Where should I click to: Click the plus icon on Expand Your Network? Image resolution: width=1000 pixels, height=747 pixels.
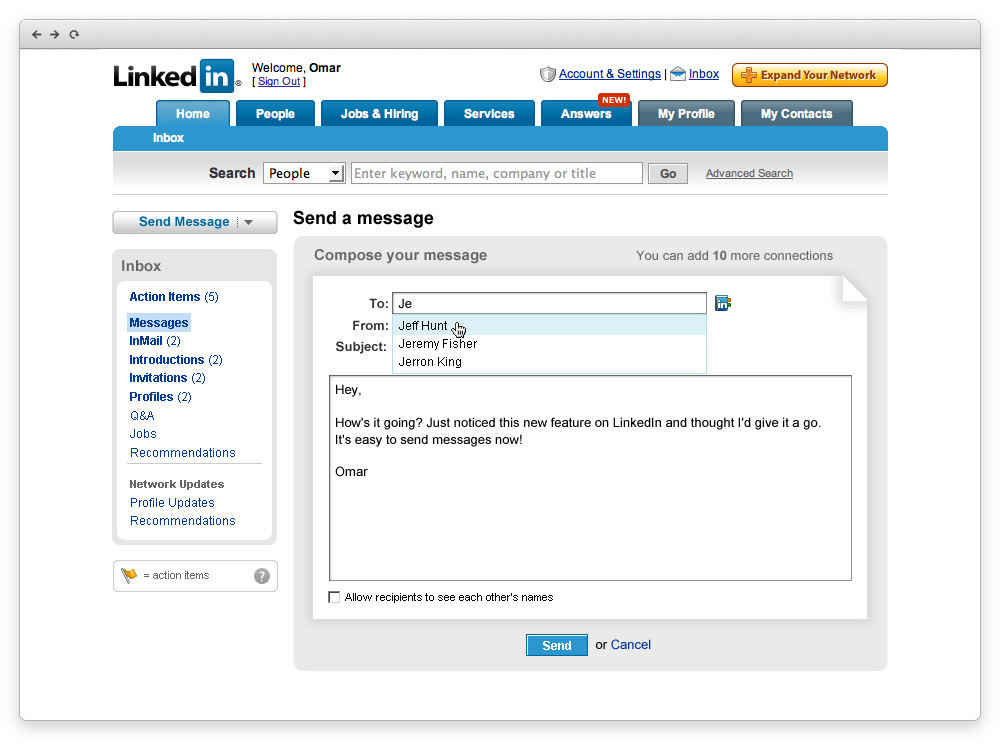(748, 75)
